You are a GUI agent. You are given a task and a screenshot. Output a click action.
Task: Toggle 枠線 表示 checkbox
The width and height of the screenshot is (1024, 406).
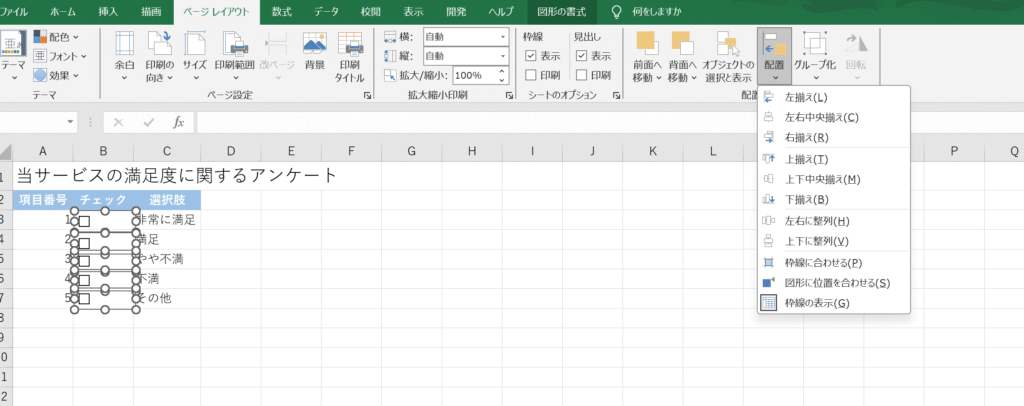pyautogui.click(x=531, y=56)
